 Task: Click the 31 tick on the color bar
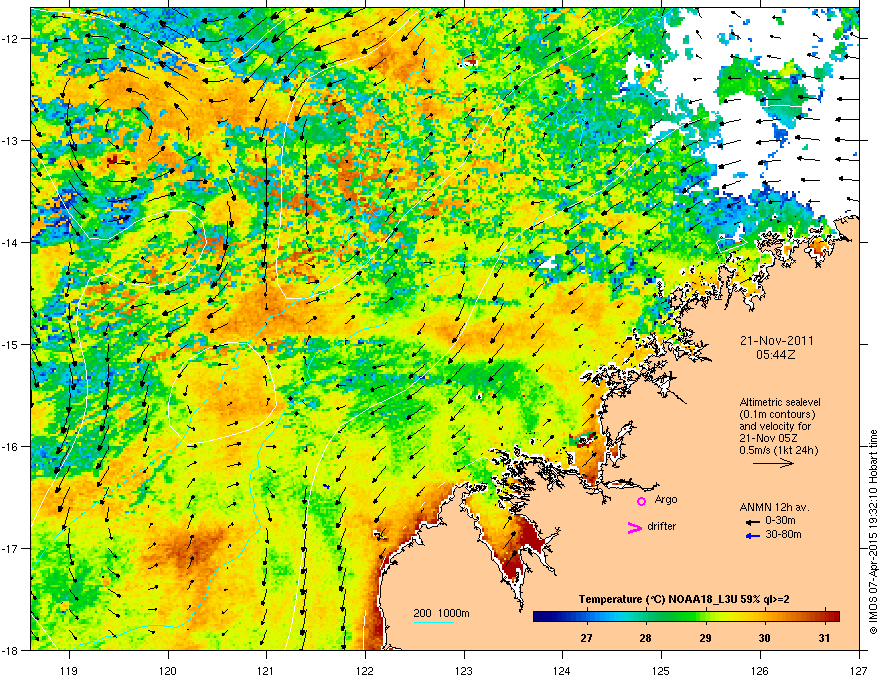(824, 638)
